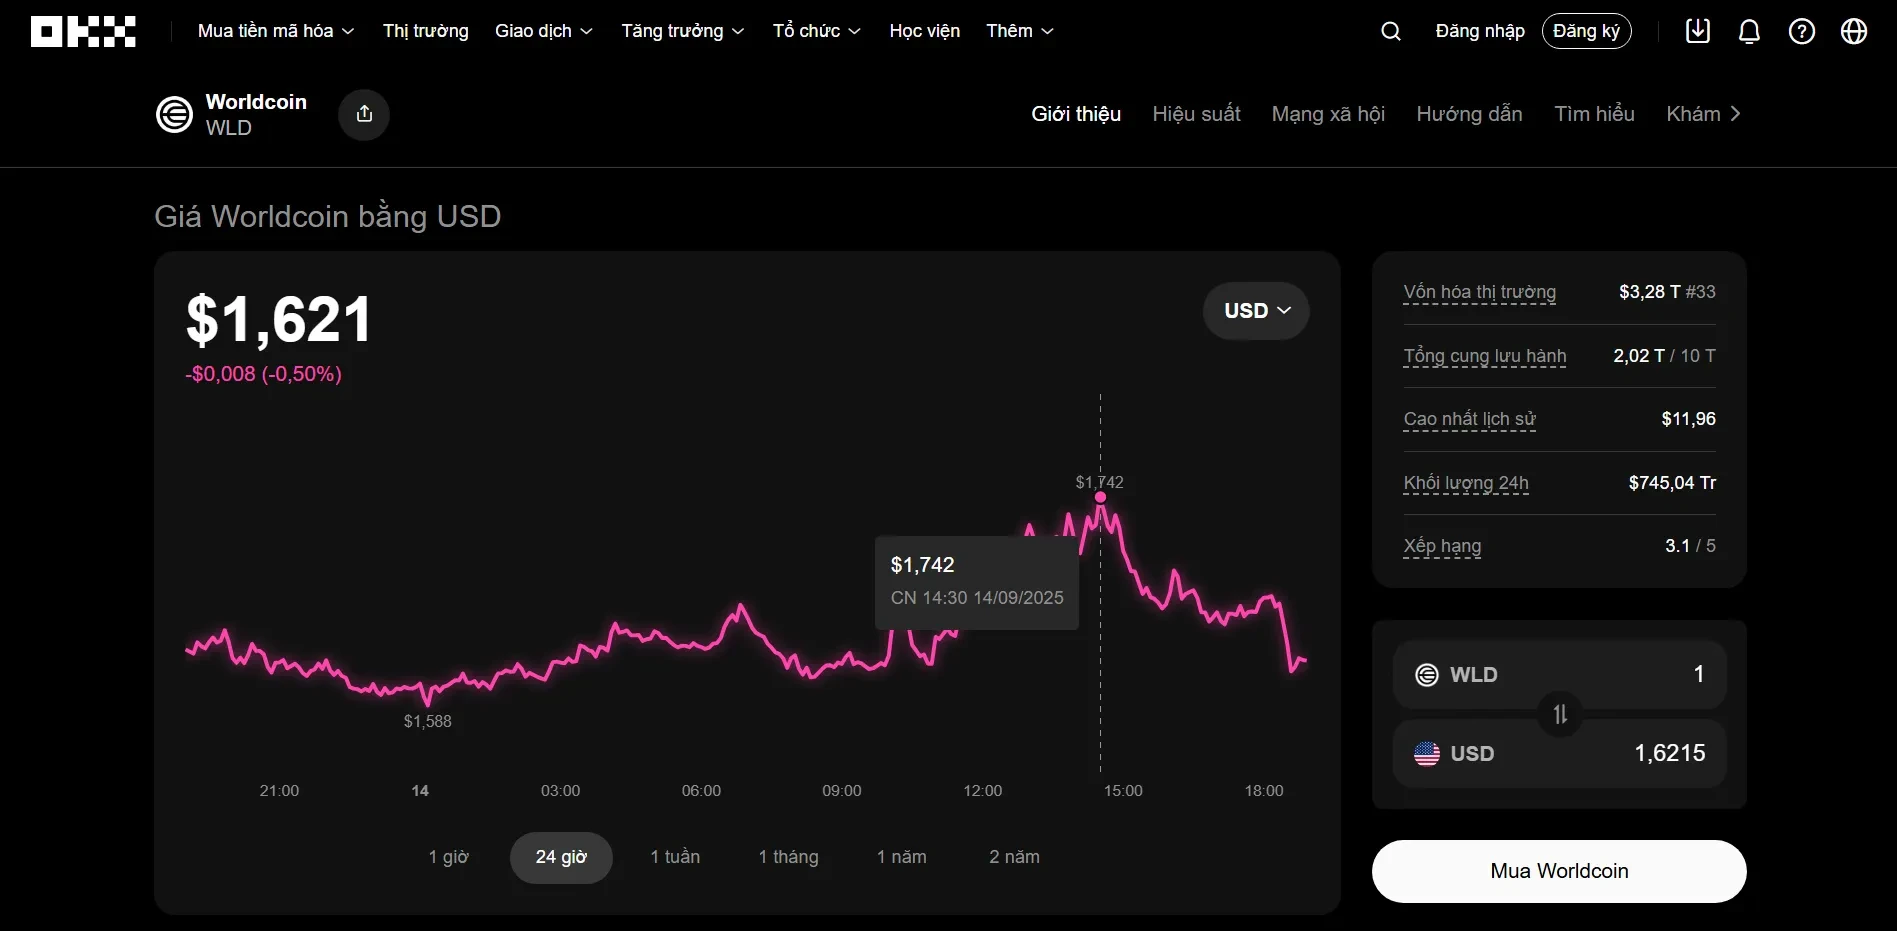The height and width of the screenshot is (931, 1897).
Task: Expand the Giao dịch menu
Action: coord(543,32)
